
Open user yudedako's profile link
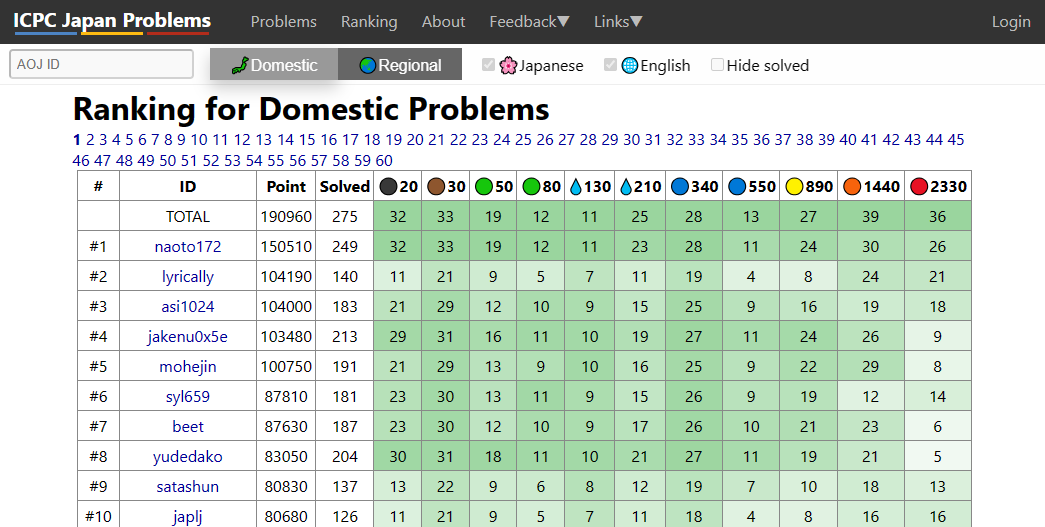[x=188, y=456]
